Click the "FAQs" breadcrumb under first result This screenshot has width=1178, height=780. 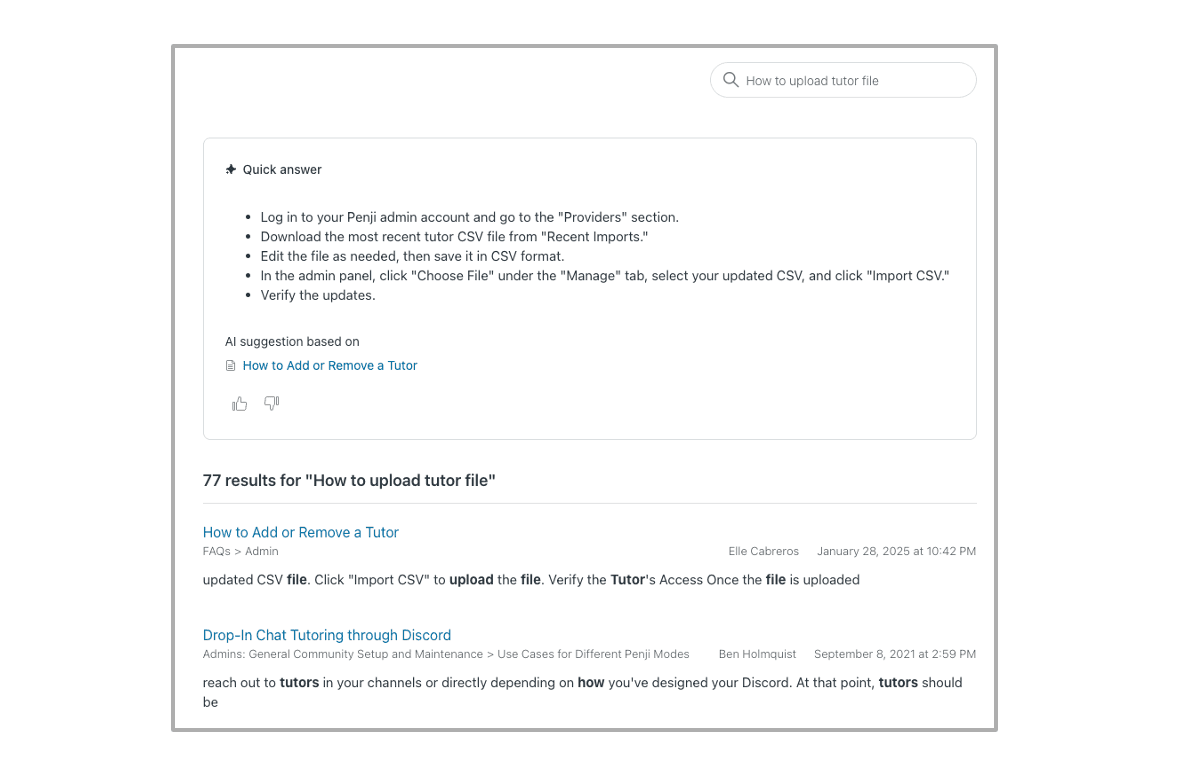tap(217, 551)
